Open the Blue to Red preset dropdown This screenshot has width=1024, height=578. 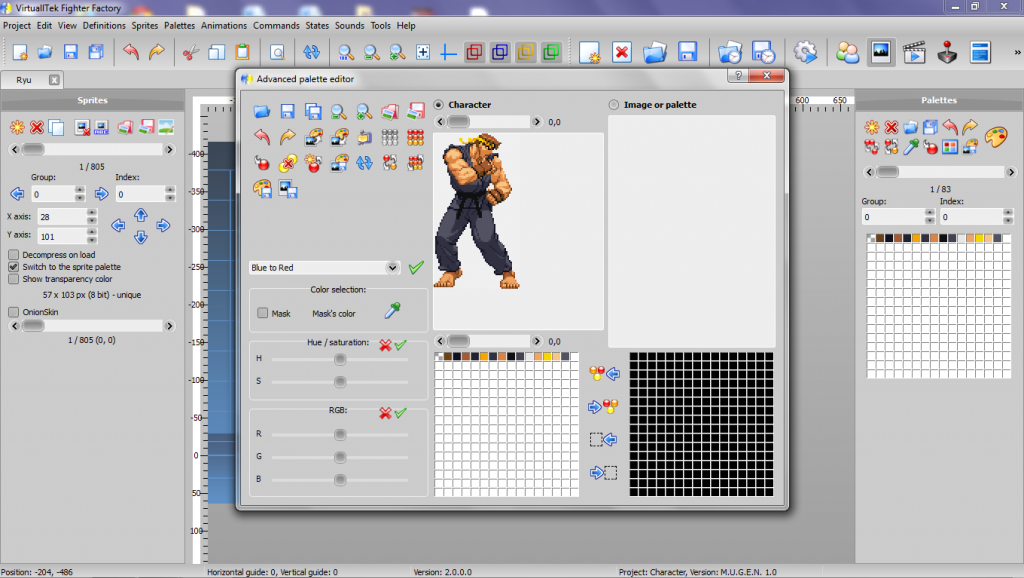pyautogui.click(x=392, y=267)
